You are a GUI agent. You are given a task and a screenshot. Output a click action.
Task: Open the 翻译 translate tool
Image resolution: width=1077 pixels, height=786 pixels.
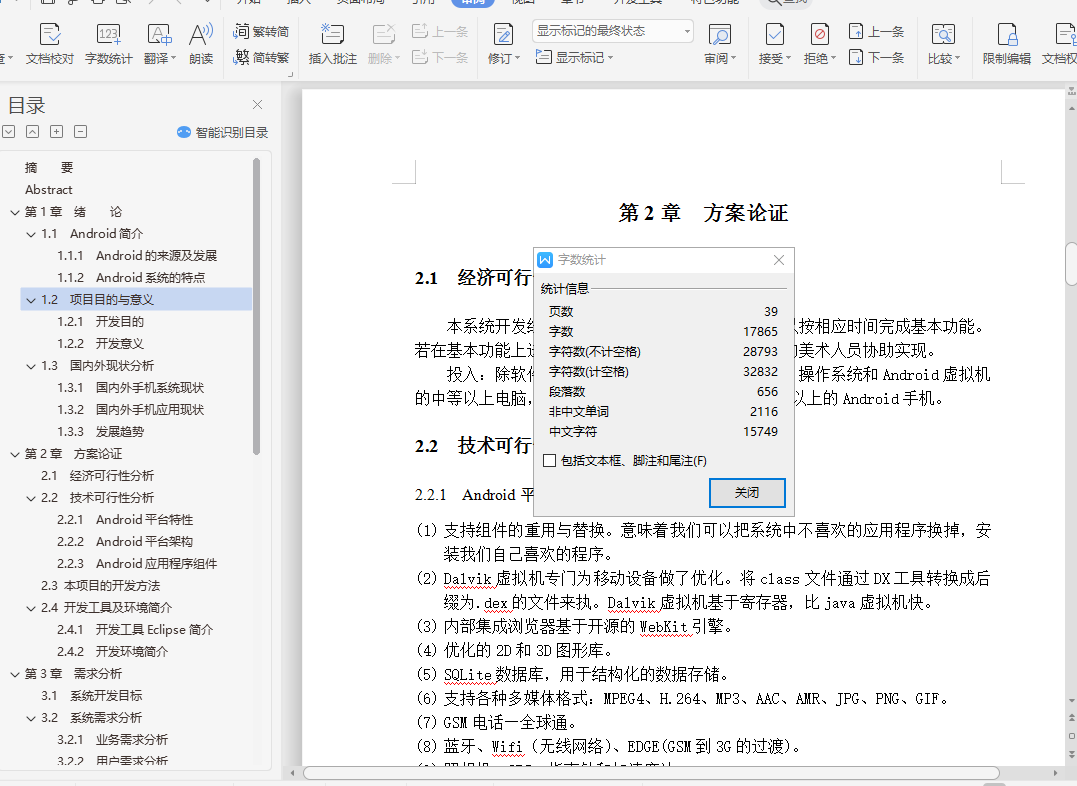coord(159,44)
